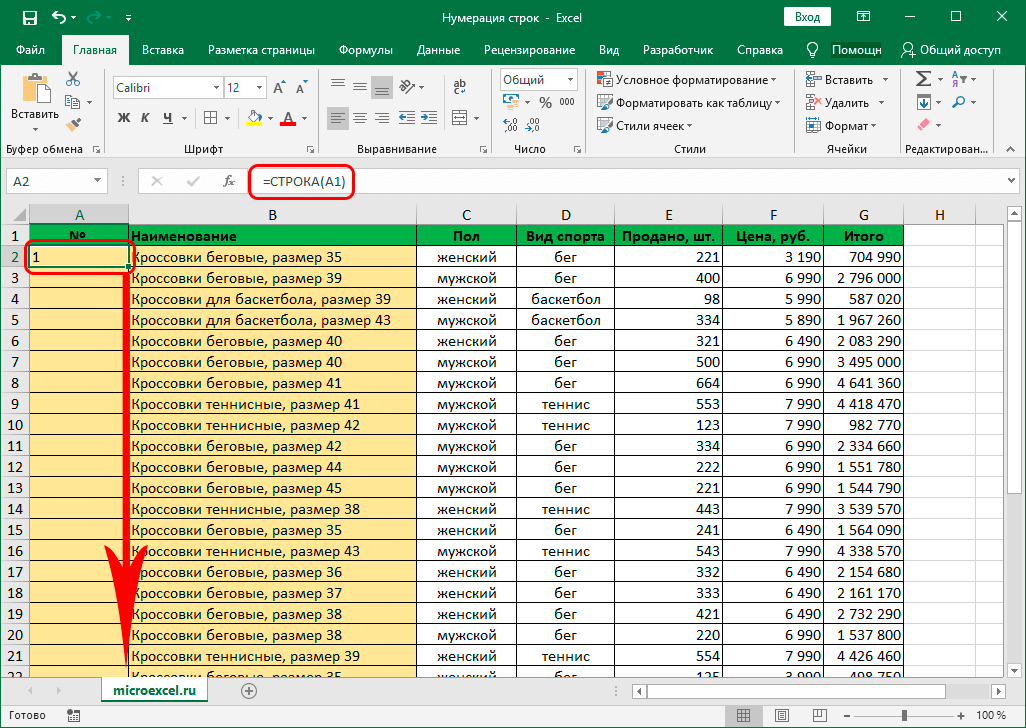Click Формат cells button

pyautogui.click(x=841, y=126)
